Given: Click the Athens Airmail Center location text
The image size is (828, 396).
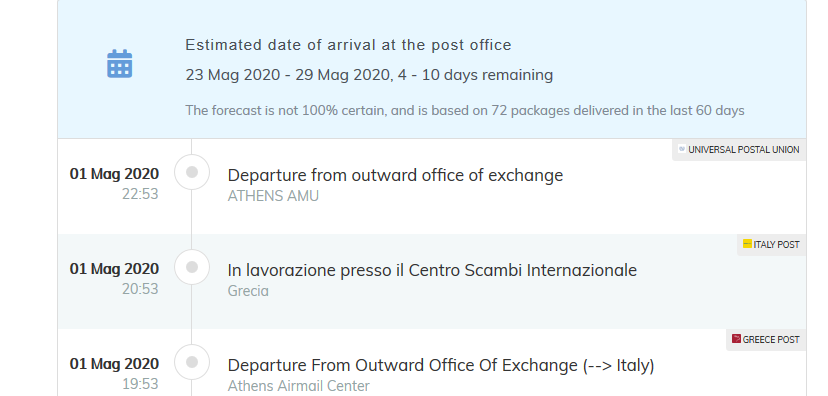Looking at the screenshot, I should [x=298, y=386].
